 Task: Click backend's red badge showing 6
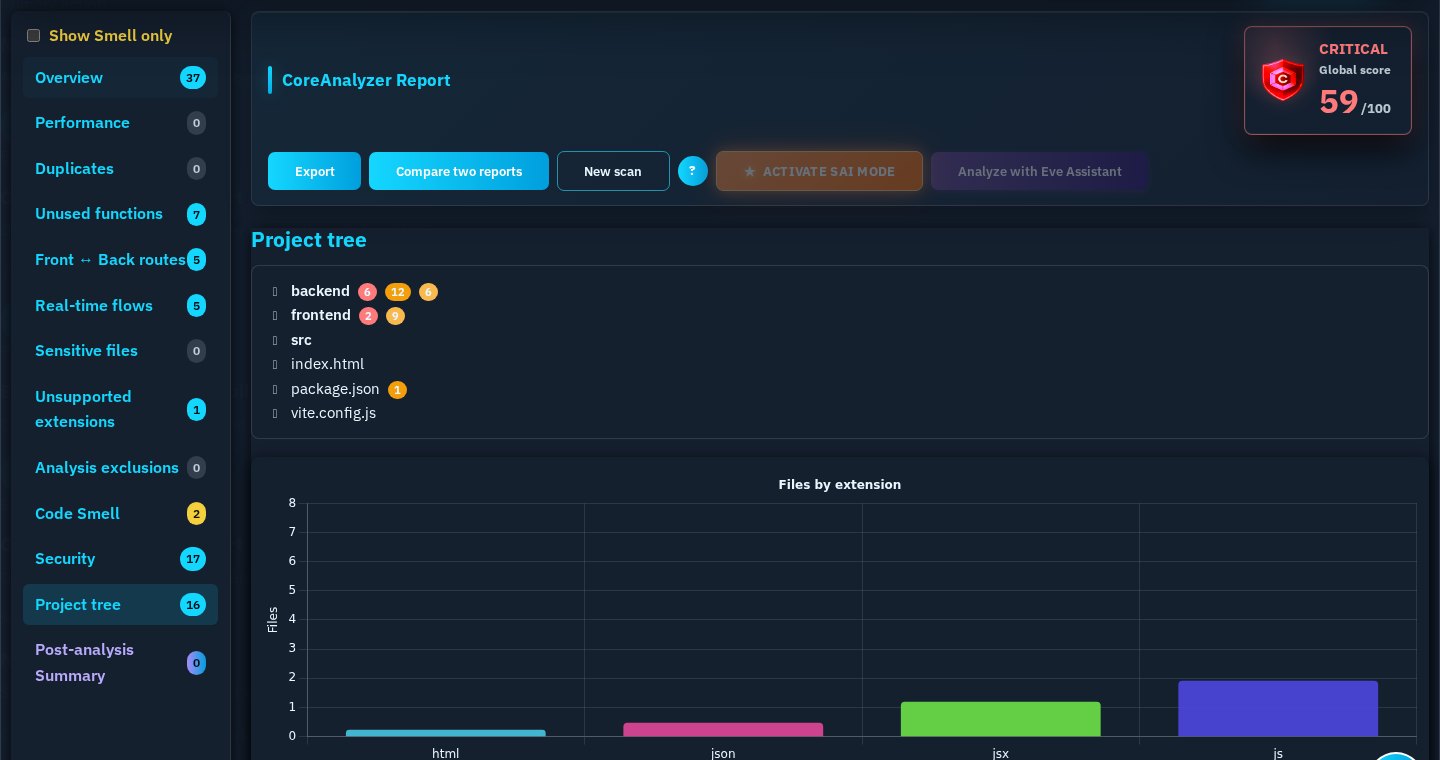click(367, 292)
